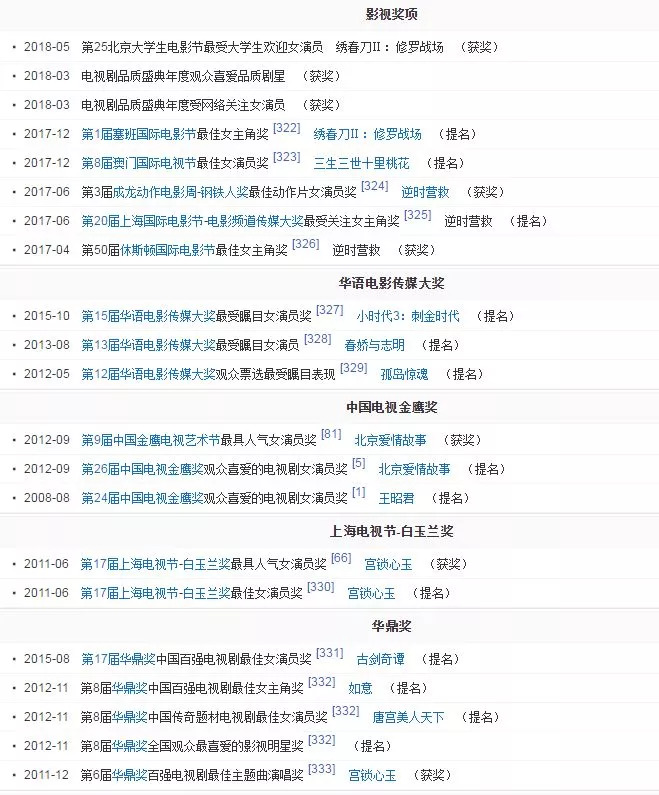Open 华鼎奖 link in 主题曲演唱奖 row

[130, 775]
